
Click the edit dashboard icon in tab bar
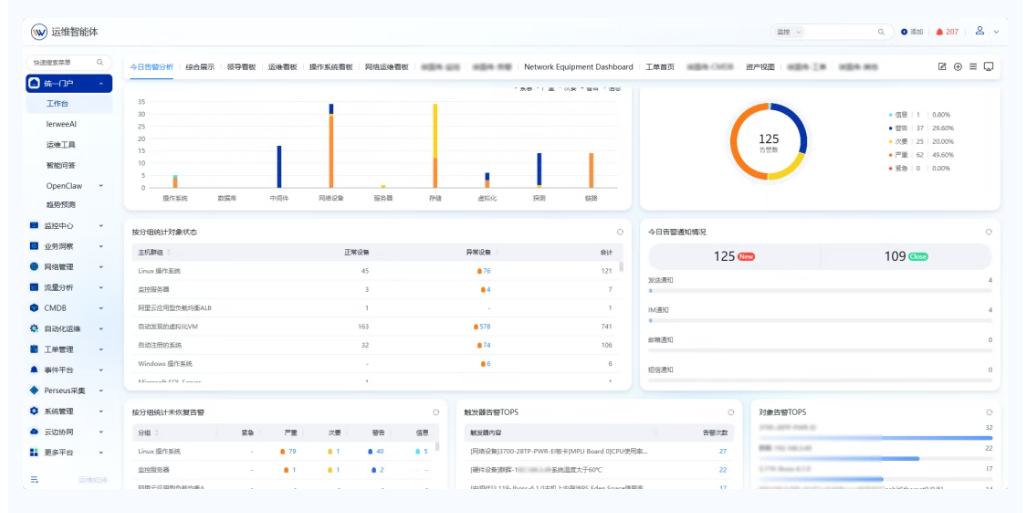click(942, 67)
